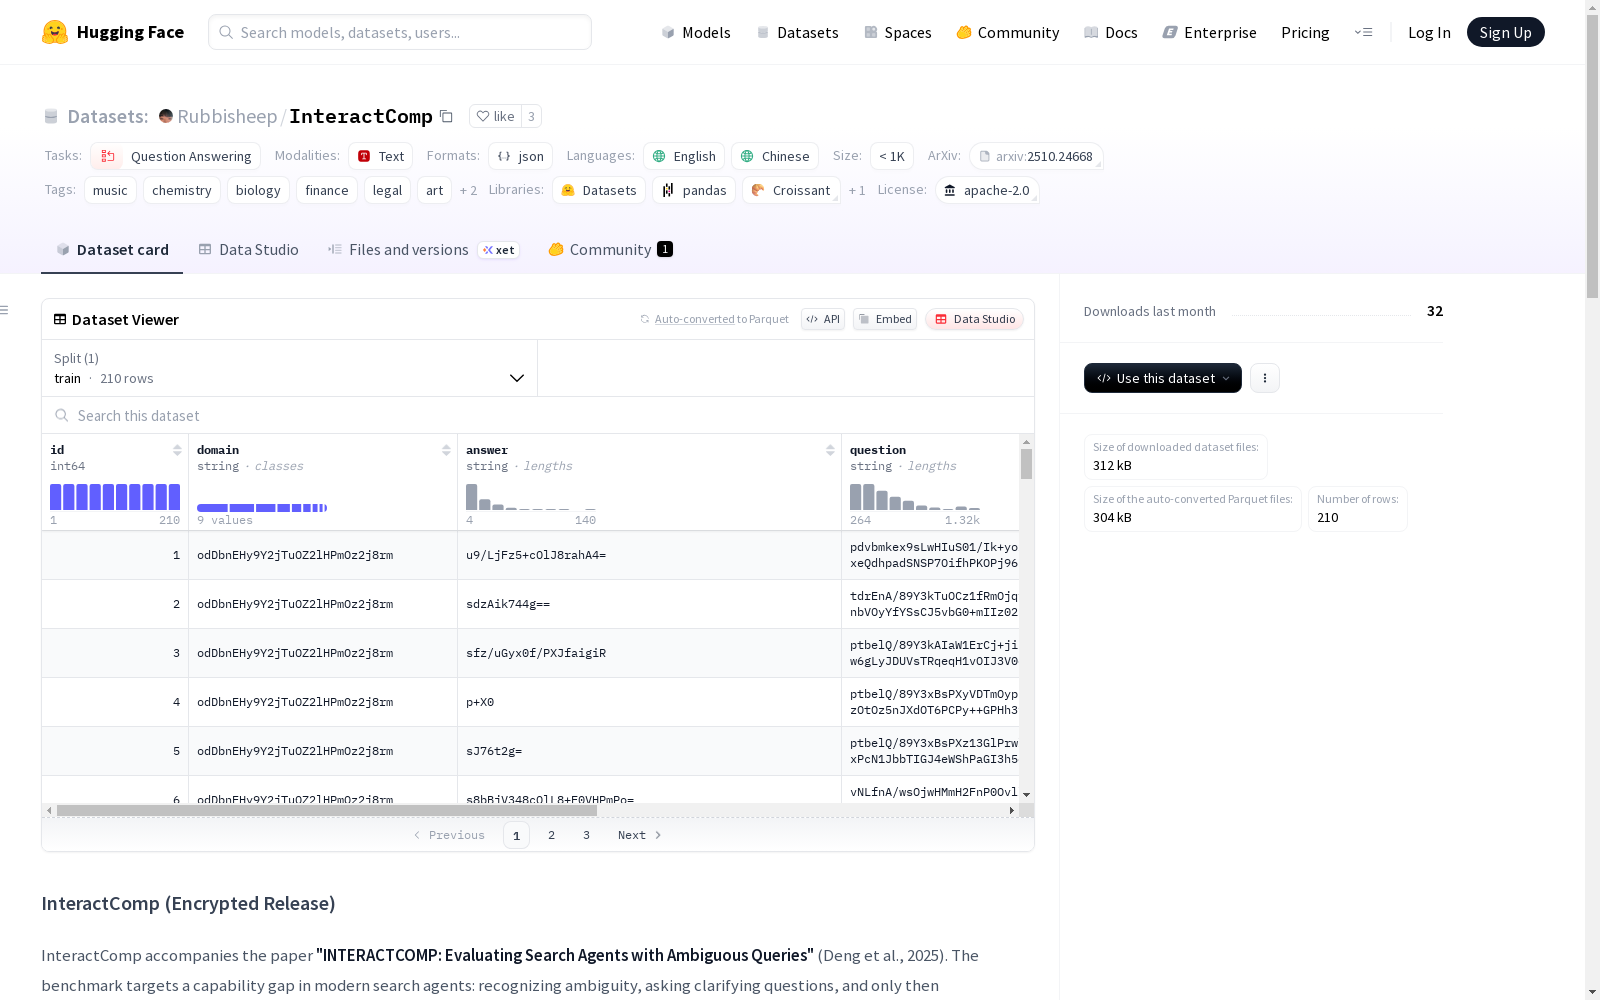Image resolution: width=1600 pixels, height=1000 pixels.
Task: Like the InteractComp dataset
Action: coord(495,117)
